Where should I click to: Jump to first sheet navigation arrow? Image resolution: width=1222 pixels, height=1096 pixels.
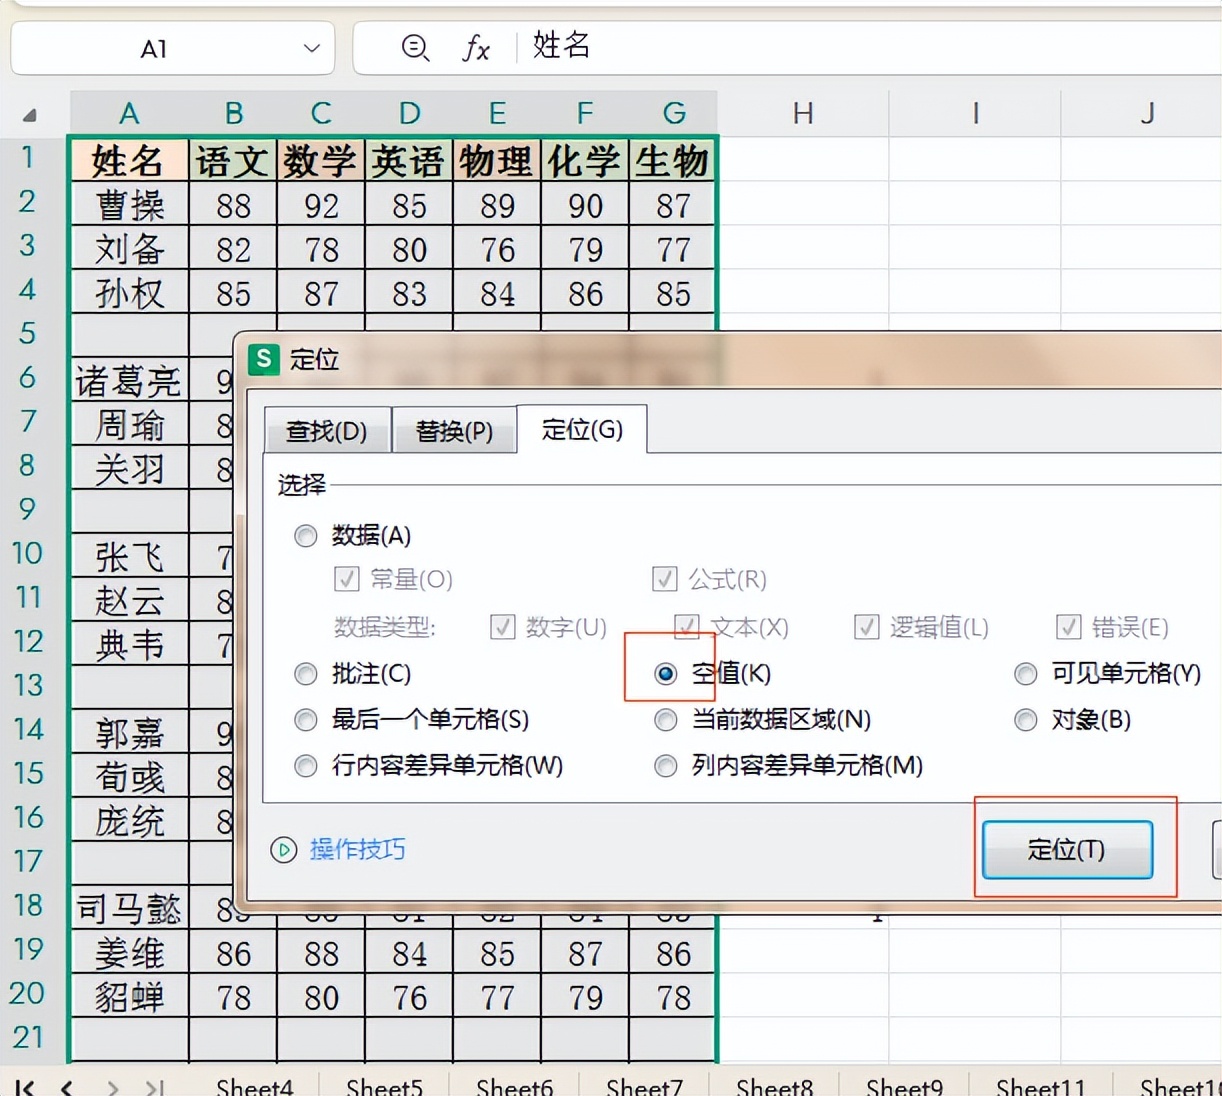[26, 1087]
